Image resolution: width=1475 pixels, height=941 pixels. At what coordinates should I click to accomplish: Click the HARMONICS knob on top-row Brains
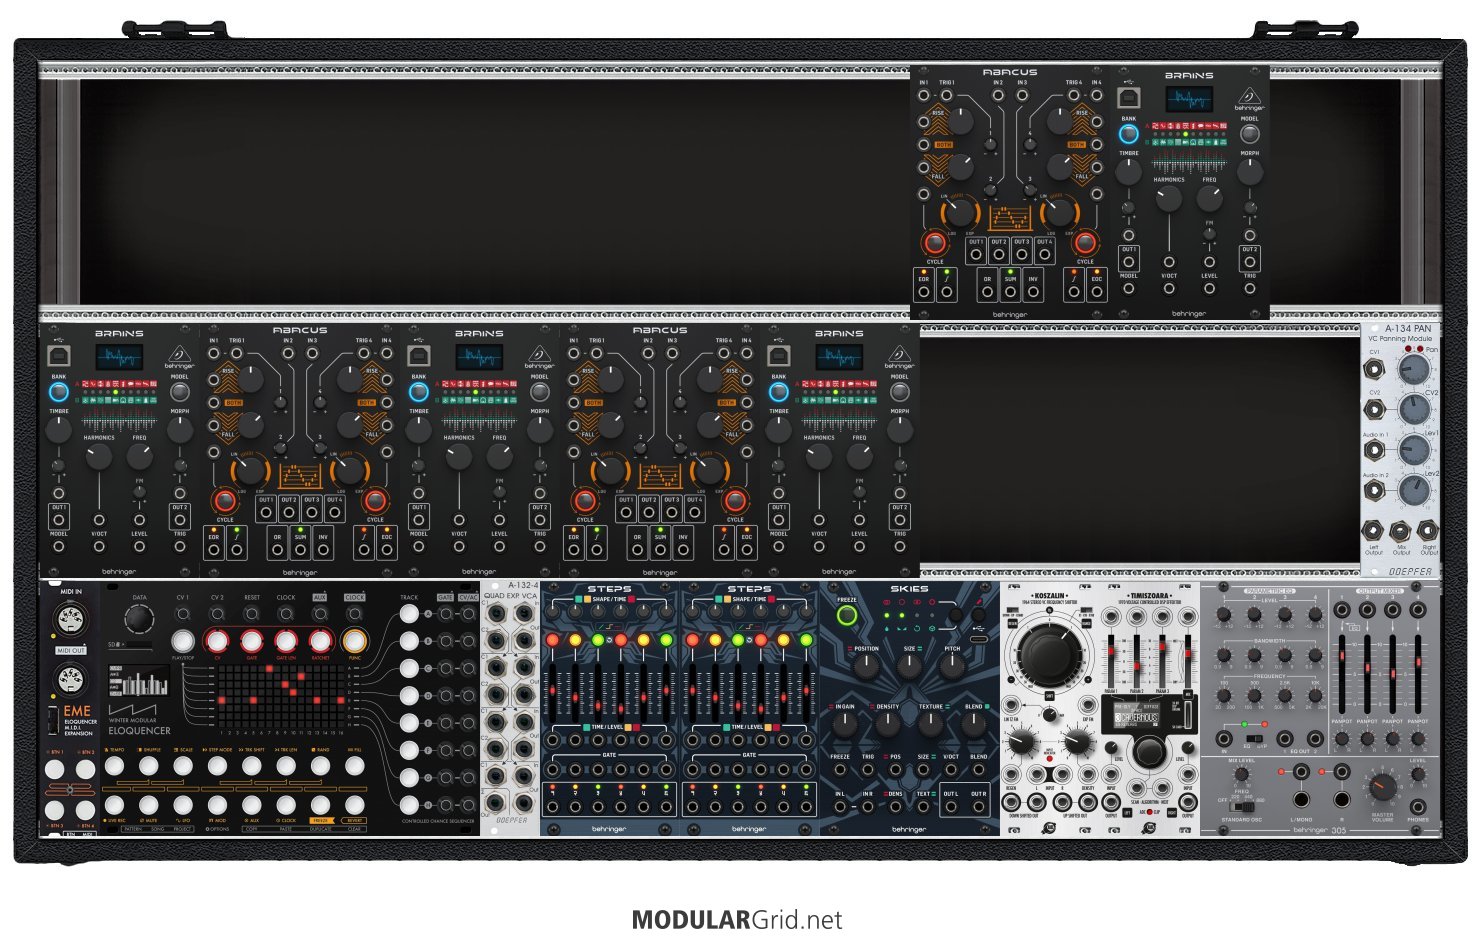1169,198
